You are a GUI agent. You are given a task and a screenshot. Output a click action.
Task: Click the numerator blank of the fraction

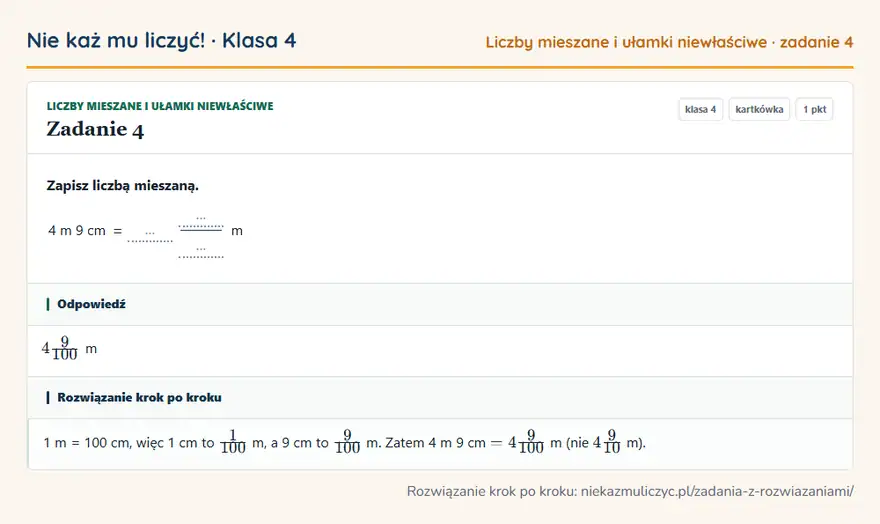click(201, 220)
